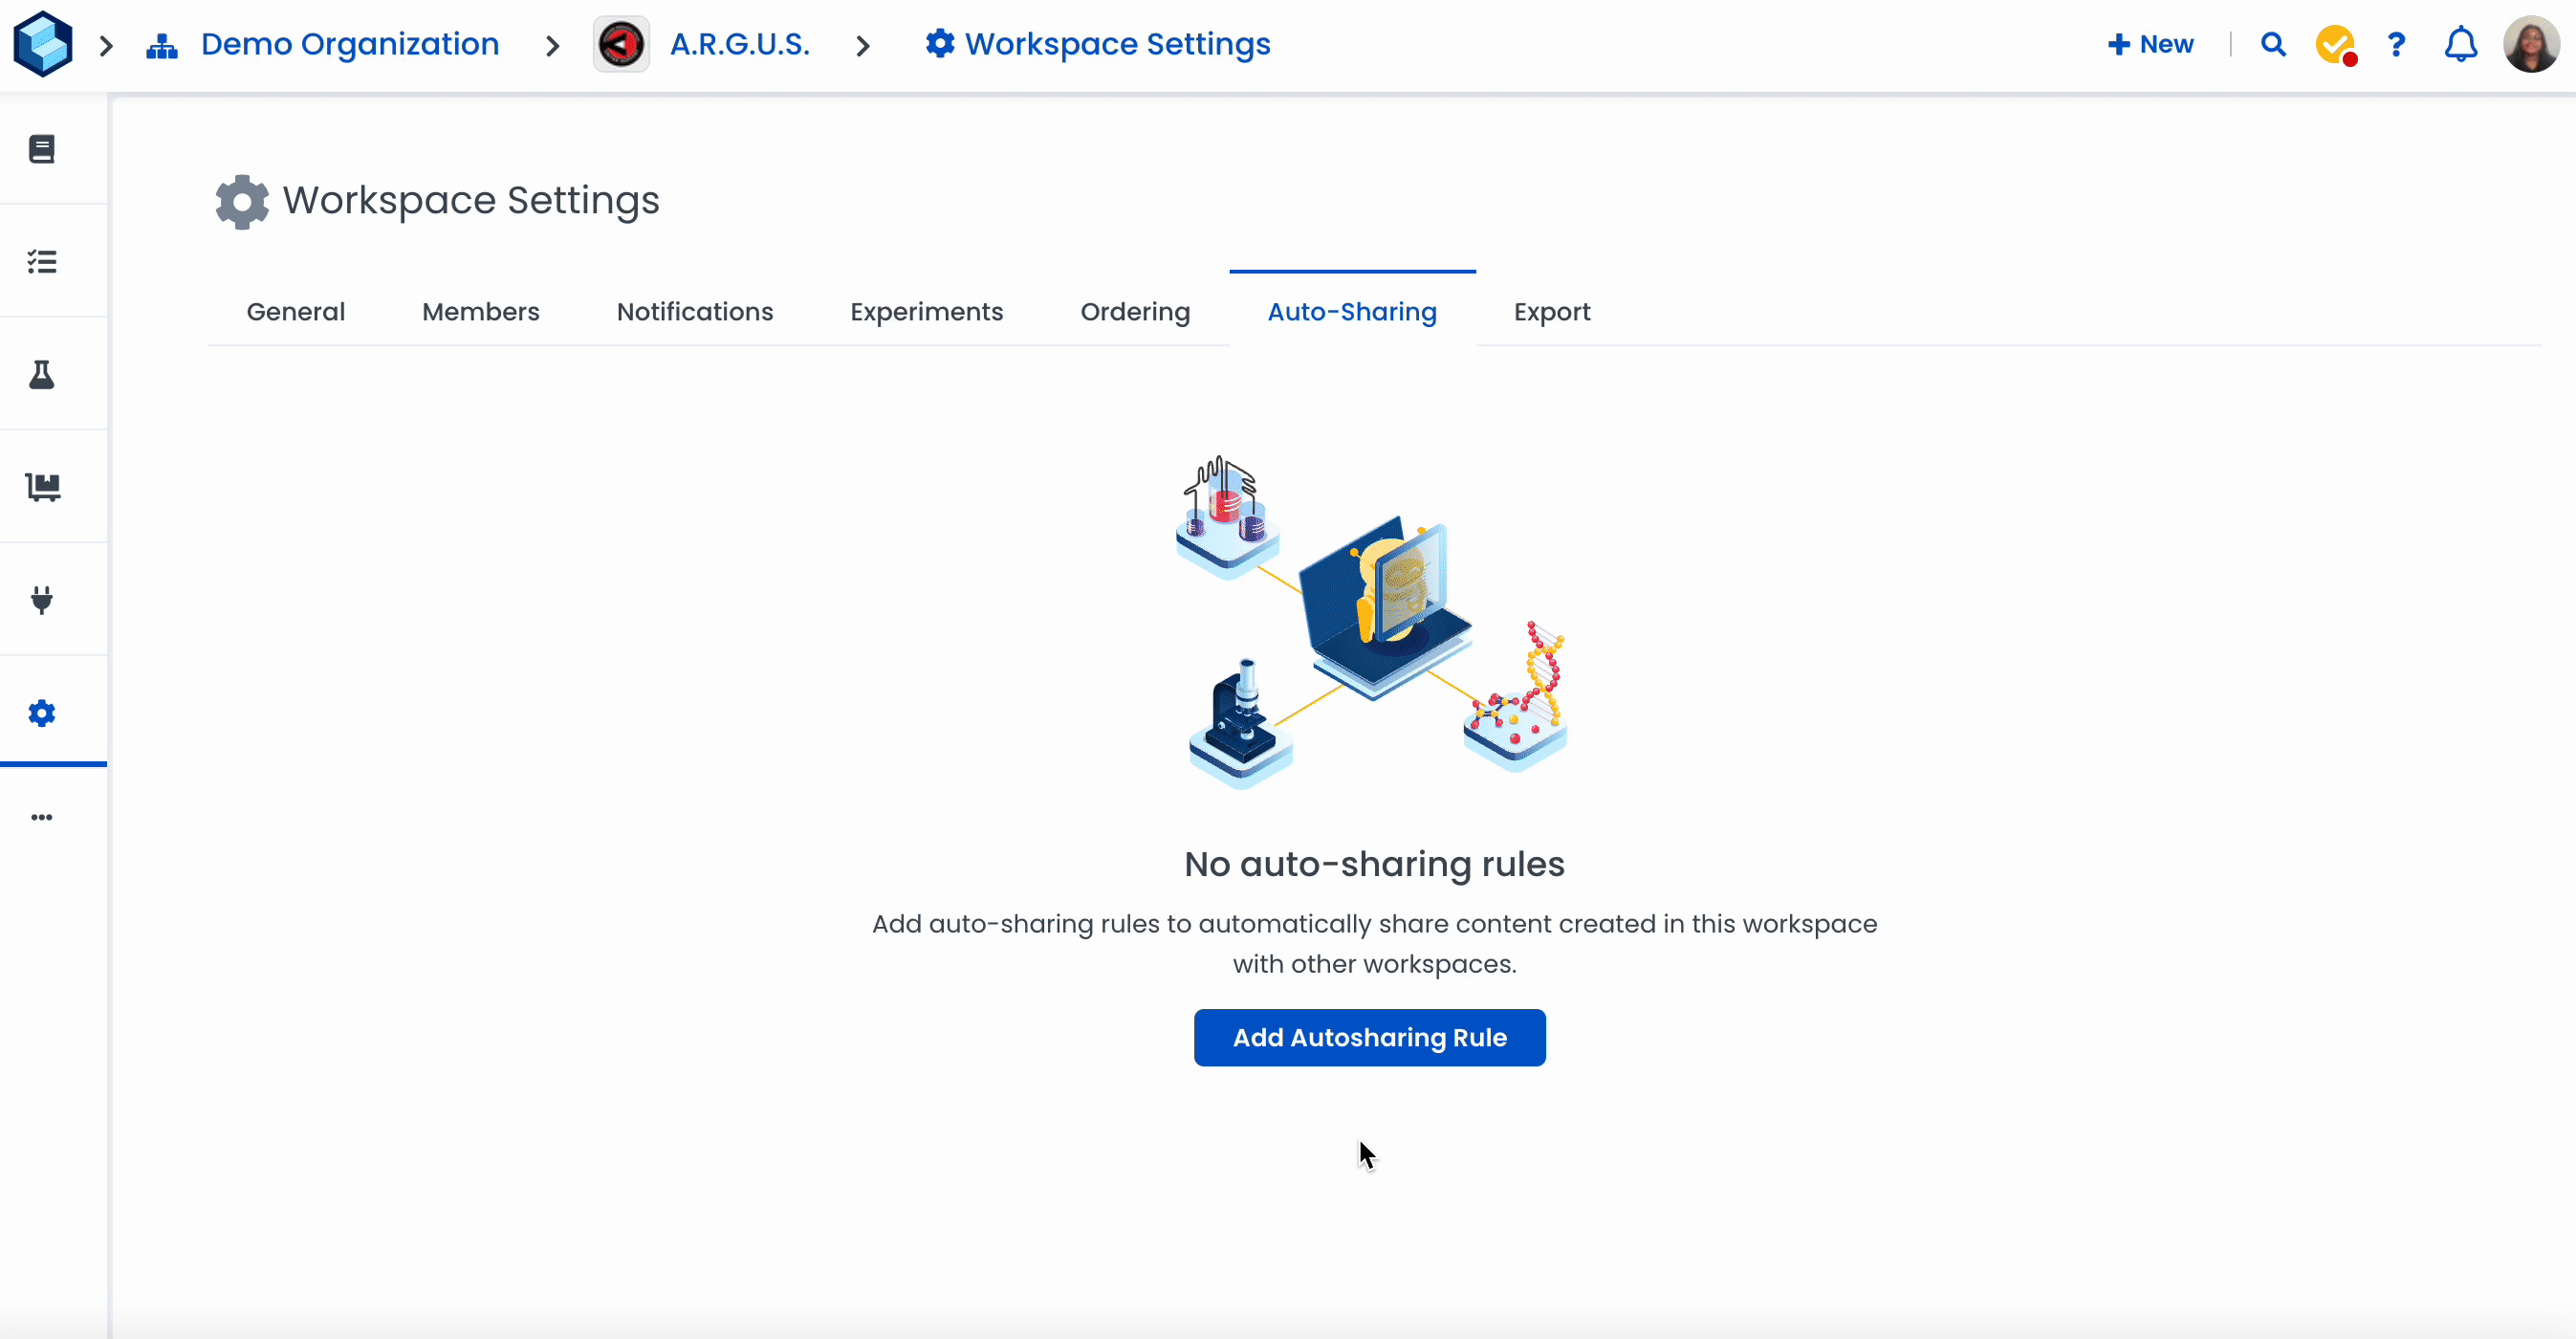Screen dimensions: 2576x1339
Task: Open the notifications bell icon
Action: tap(2460, 45)
